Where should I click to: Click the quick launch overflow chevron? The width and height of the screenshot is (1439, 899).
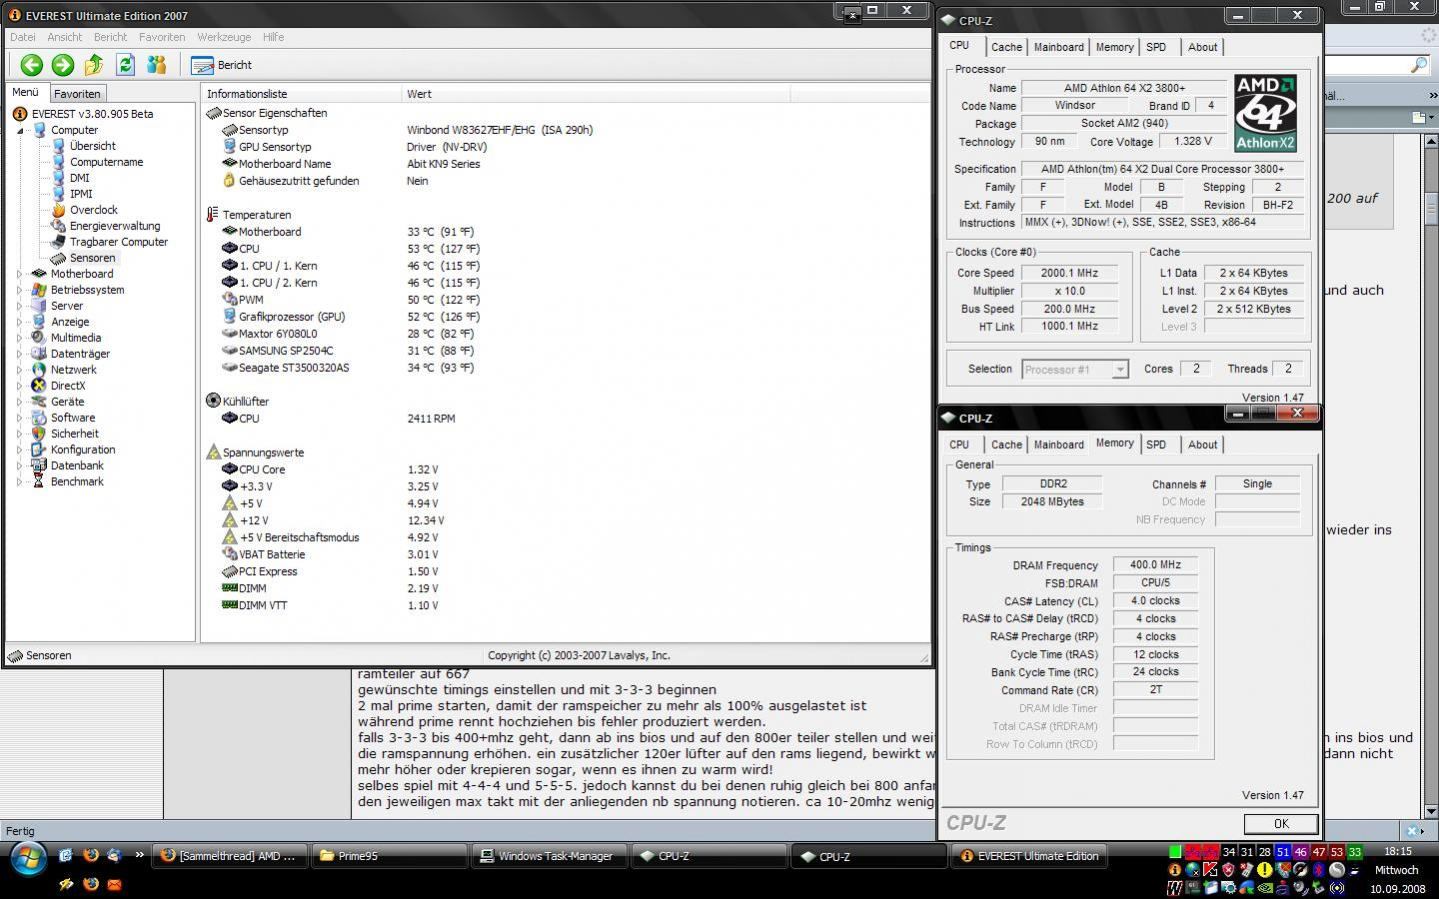(139, 855)
